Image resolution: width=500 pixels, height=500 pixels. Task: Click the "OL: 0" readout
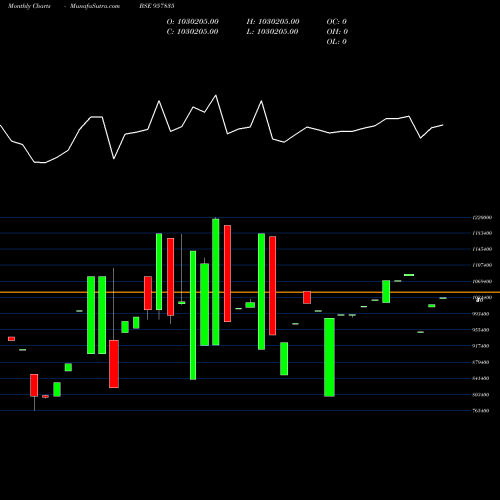(x=336, y=42)
